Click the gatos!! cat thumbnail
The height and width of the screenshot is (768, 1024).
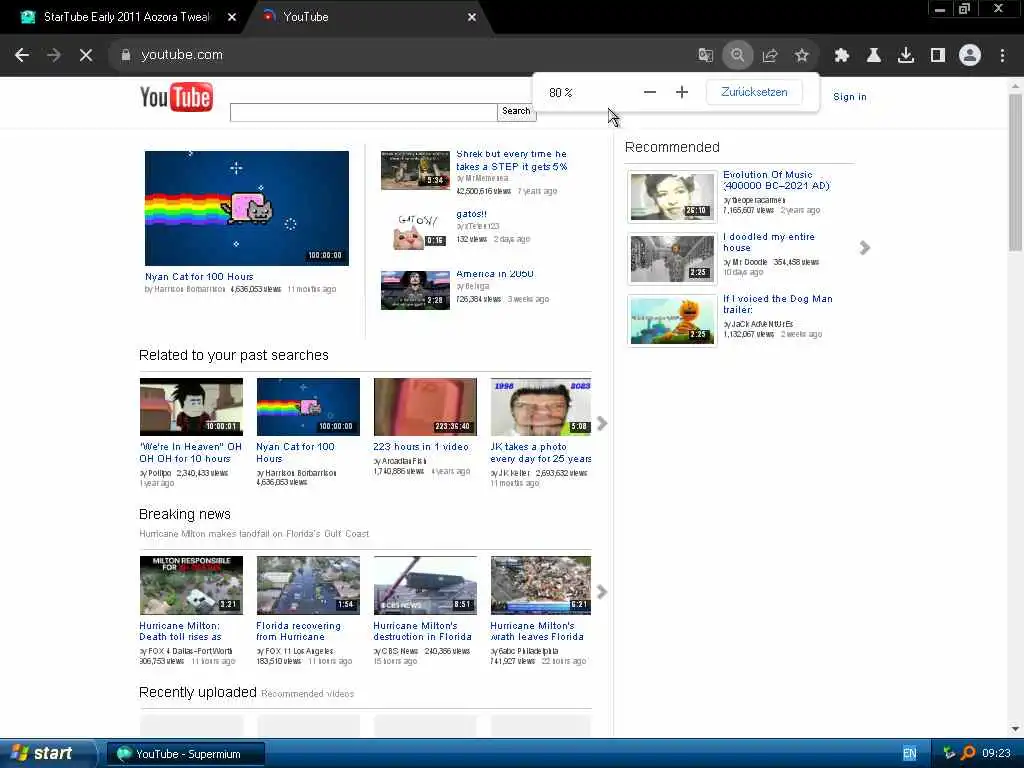click(415, 231)
